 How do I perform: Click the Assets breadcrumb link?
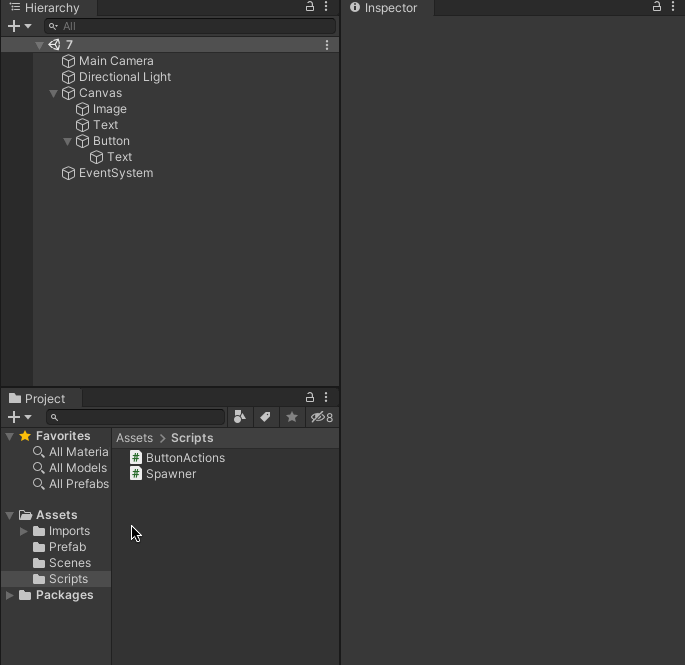tap(134, 438)
